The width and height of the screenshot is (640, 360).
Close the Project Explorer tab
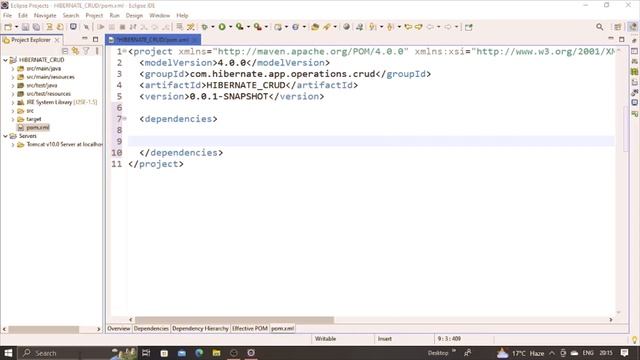click(x=57, y=40)
